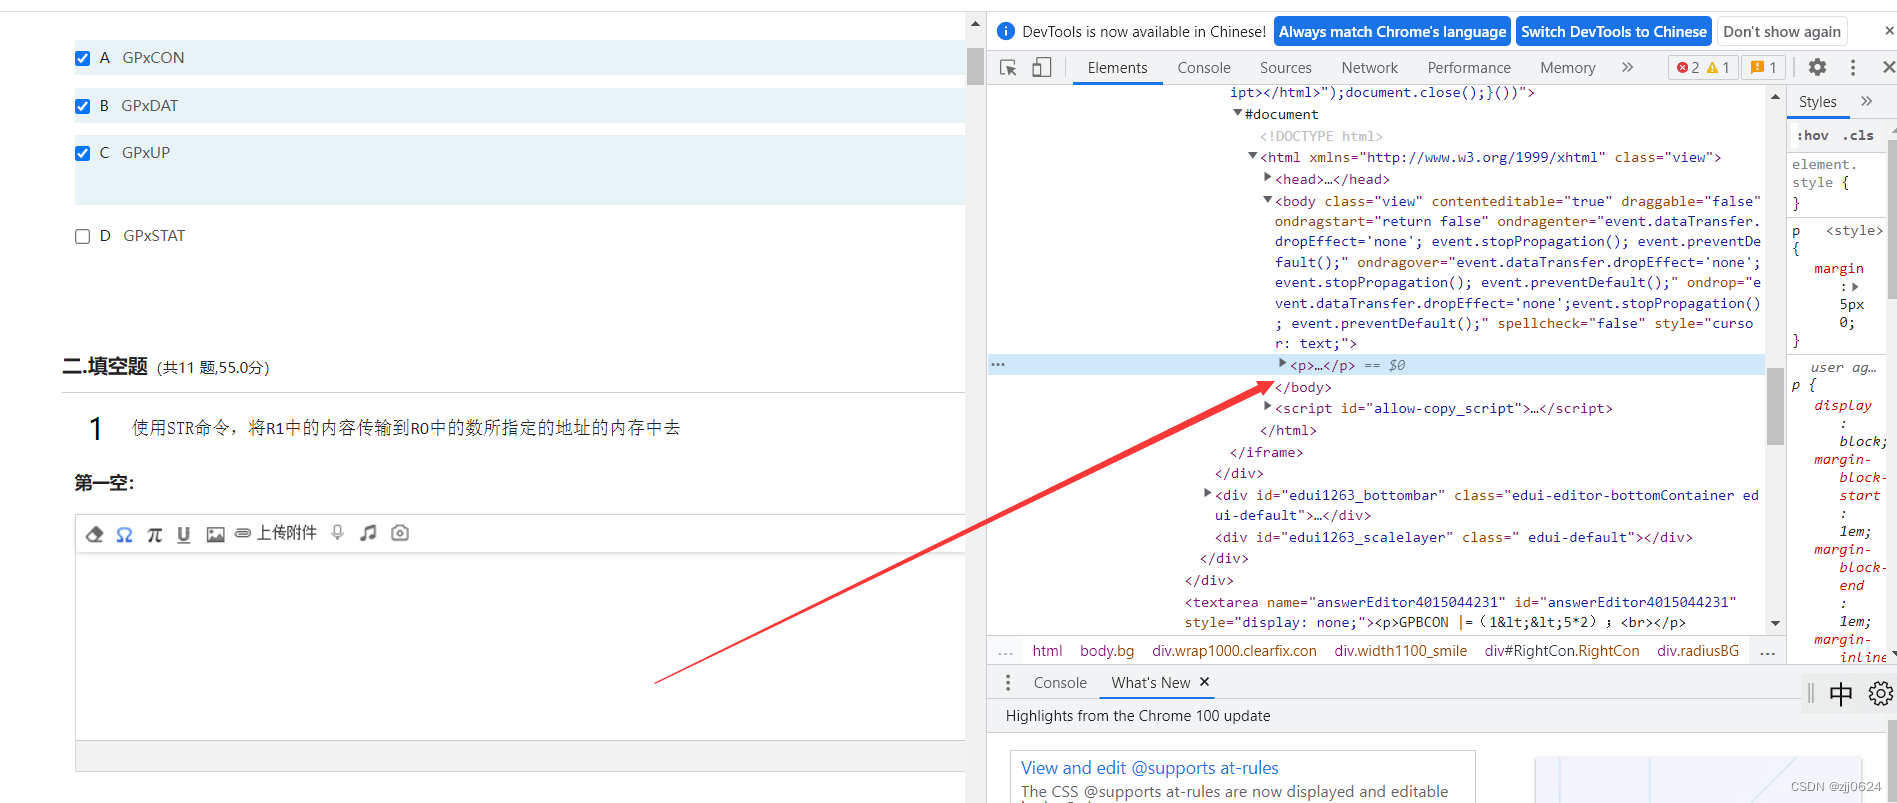Image resolution: width=1897 pixels, height=803 pixels.
Task: Open the Performance tab
Action: pos(1469,68)
